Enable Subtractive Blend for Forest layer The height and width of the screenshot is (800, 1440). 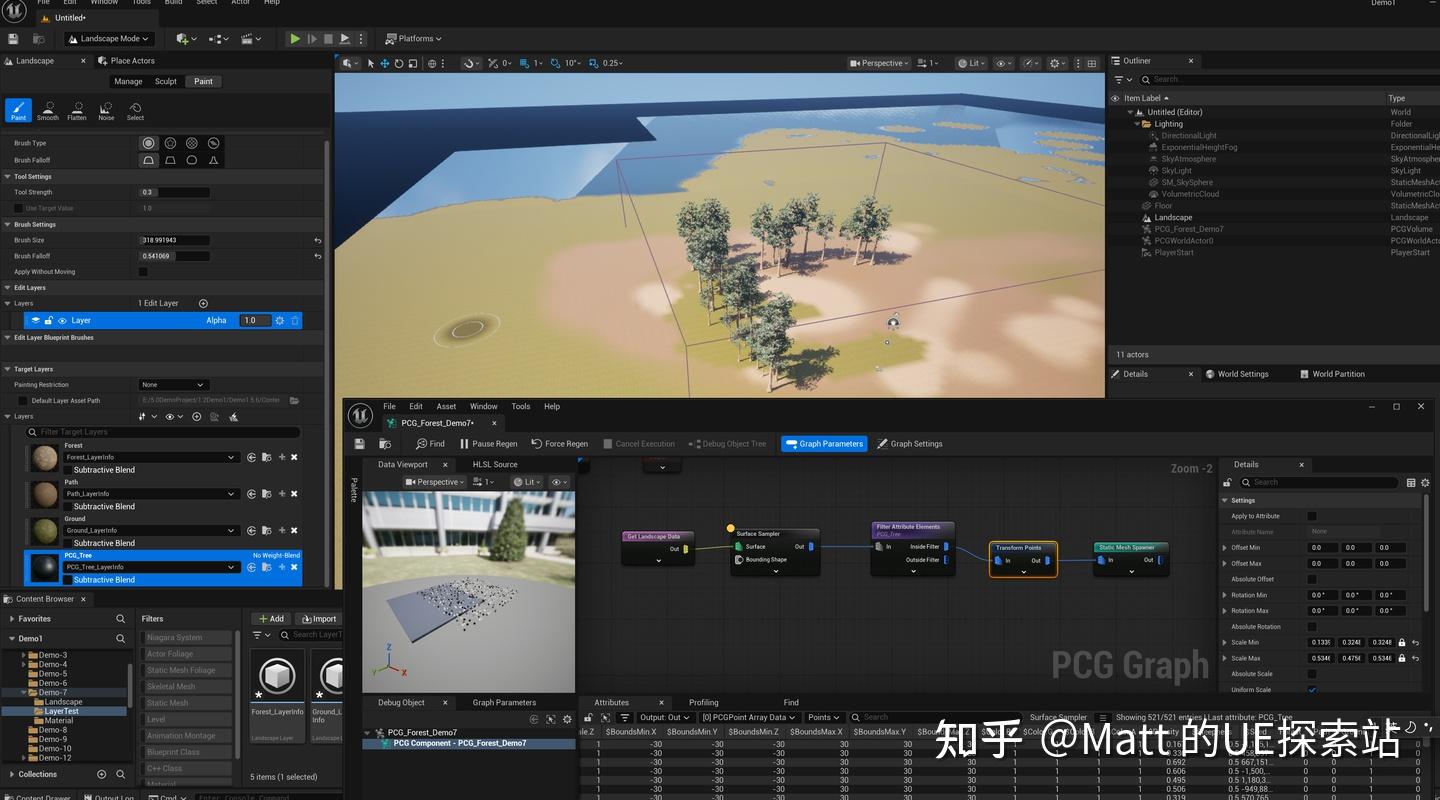(67, 470)
